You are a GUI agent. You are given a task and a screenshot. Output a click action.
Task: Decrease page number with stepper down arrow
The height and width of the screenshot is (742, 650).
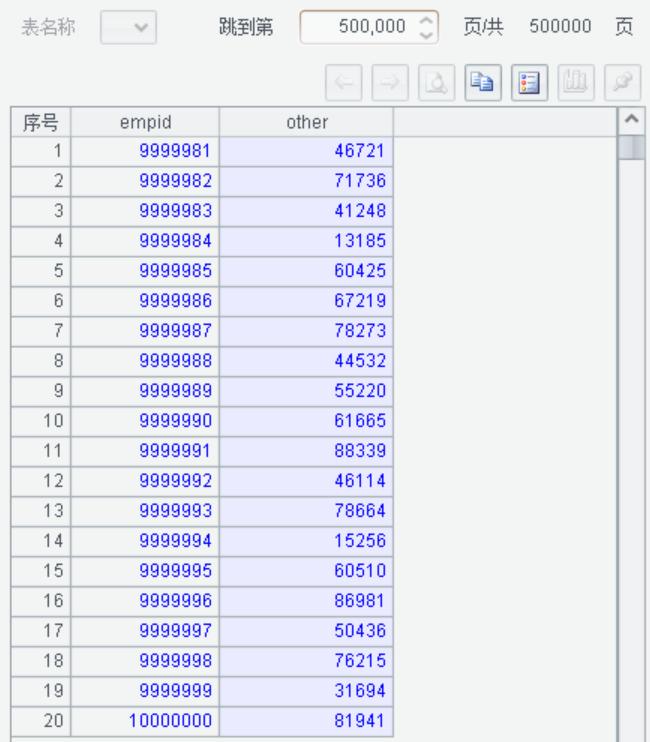point(426,34)
